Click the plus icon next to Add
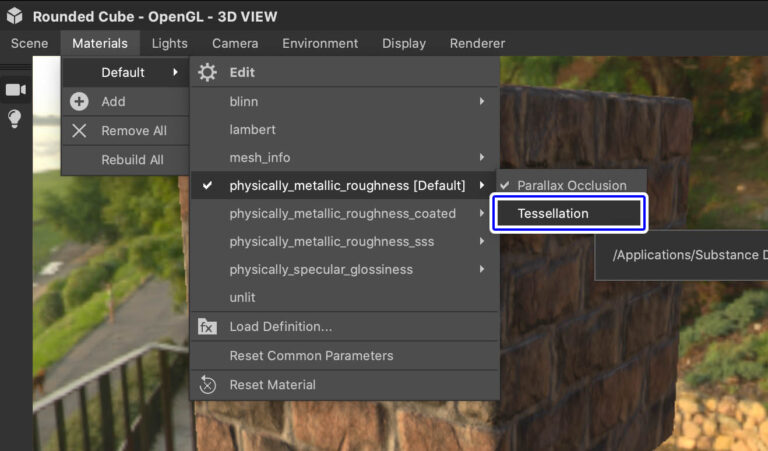Viewport: 768px width, 451px height. pyautogui.click(x=80, y=102)
